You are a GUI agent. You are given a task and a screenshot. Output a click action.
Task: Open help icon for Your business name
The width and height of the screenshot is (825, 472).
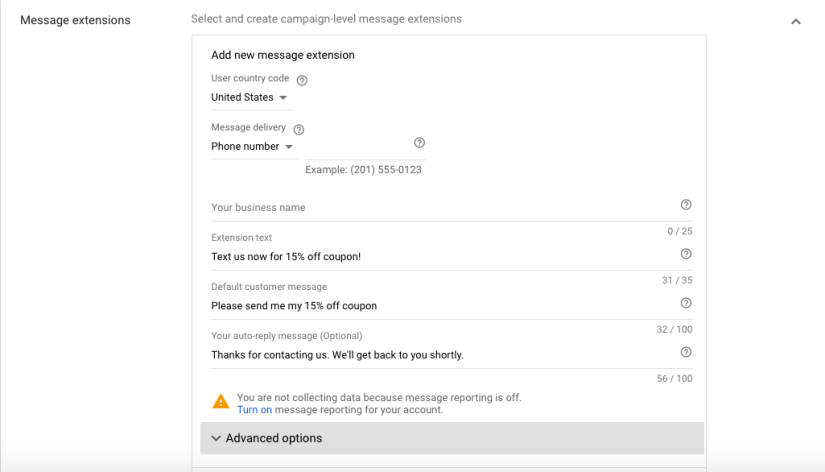[x=686, y=205]
